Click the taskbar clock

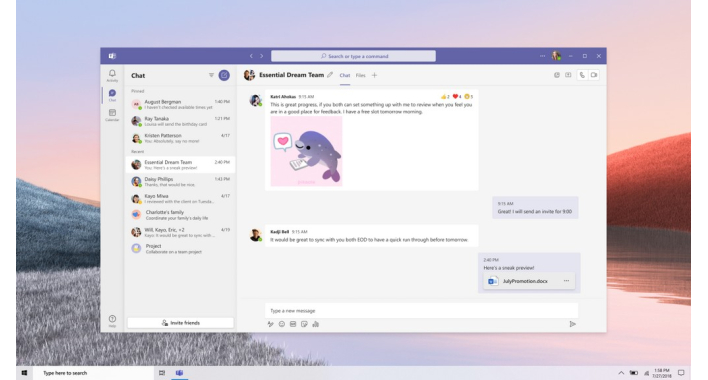click(661, 373)
